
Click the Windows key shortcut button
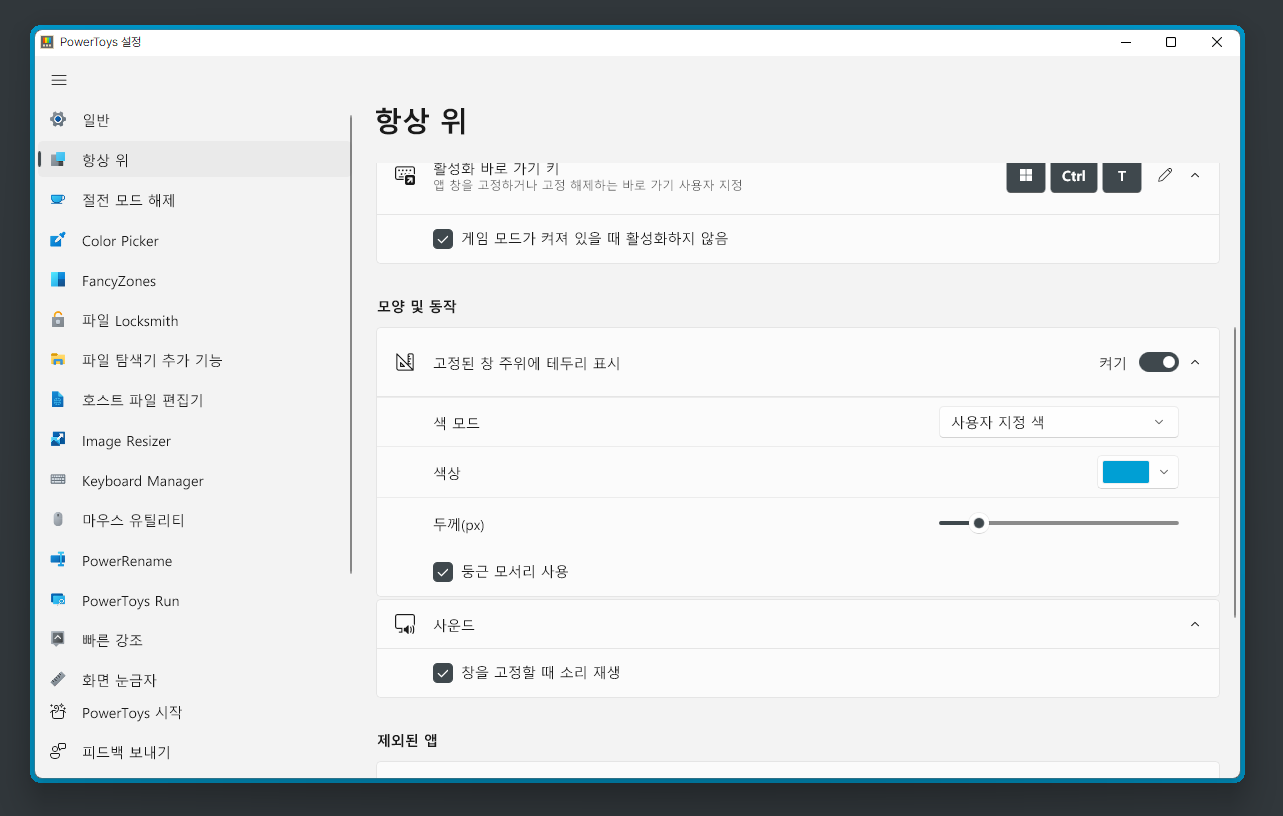pos(1025,176)
